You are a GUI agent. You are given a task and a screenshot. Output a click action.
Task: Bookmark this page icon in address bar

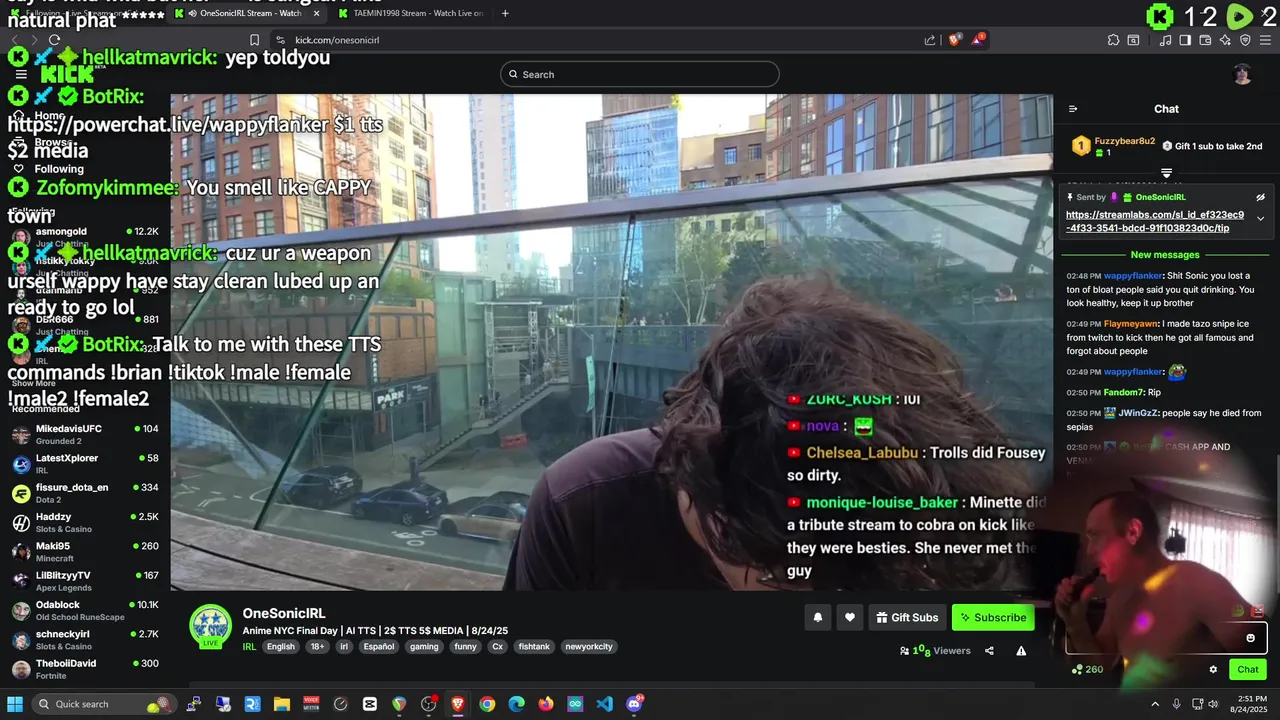[x=255, y=40]
